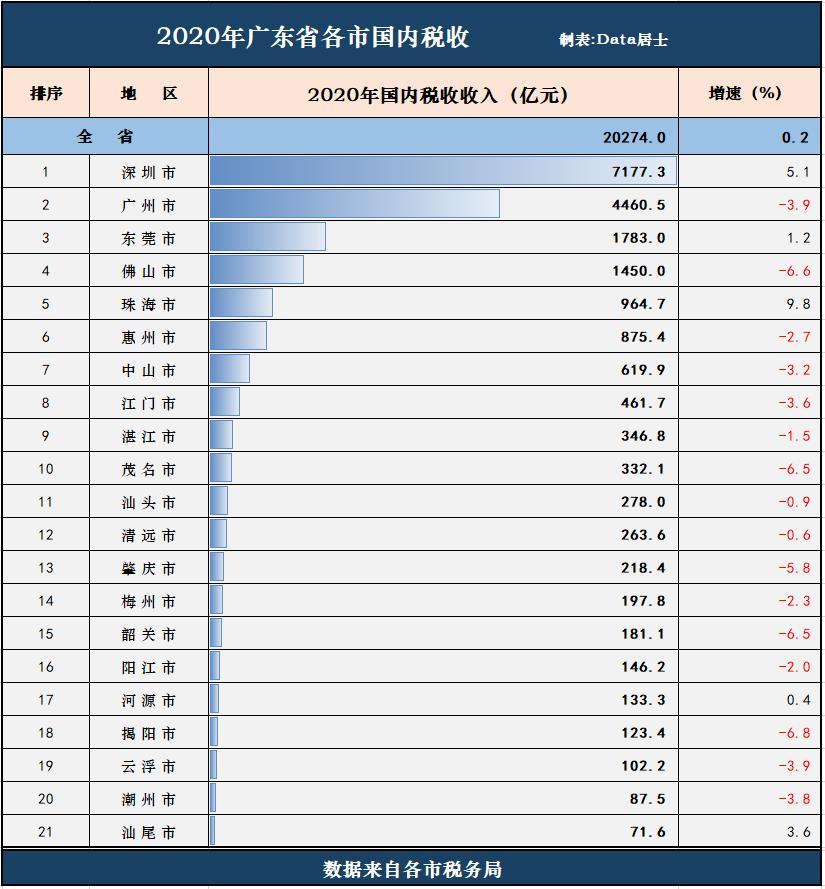Click the city name 韶关市
This screenshot has width=825, height=889.
coord(149,634)
